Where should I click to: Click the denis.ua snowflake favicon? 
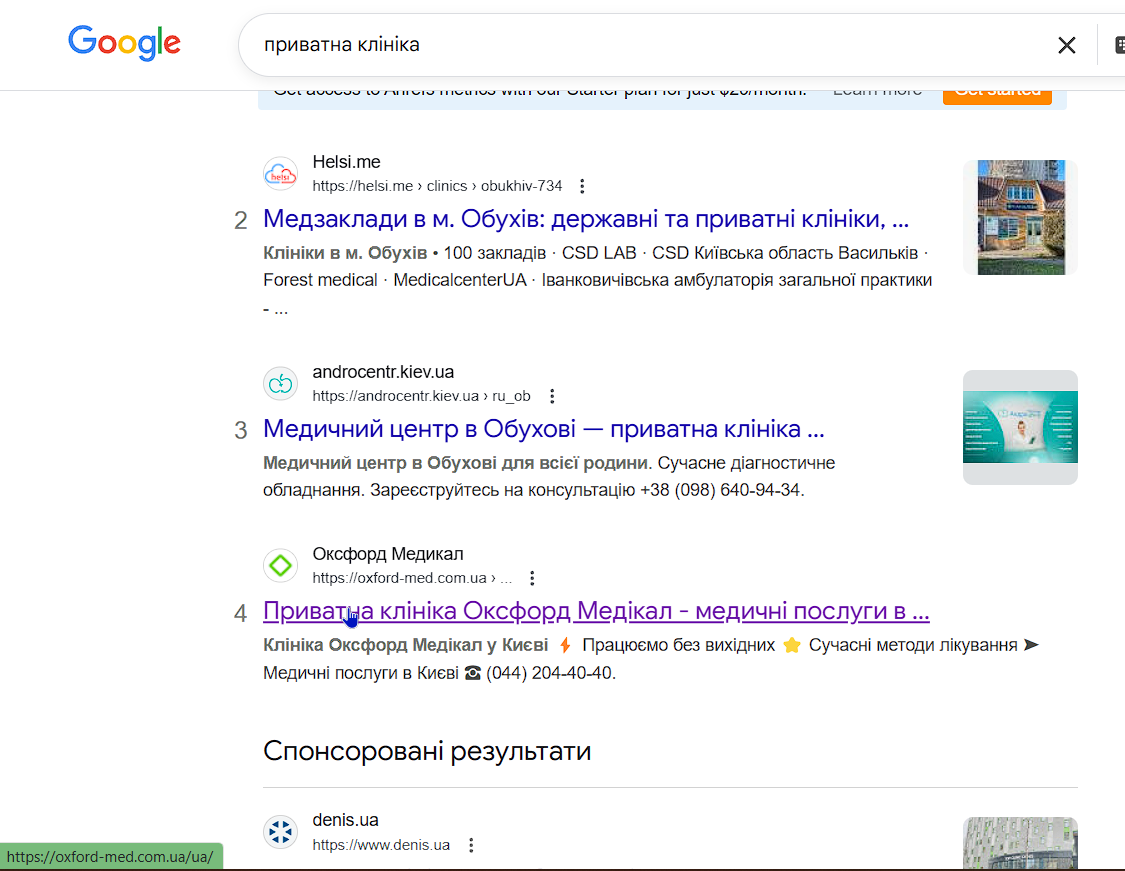pos(281,832)
